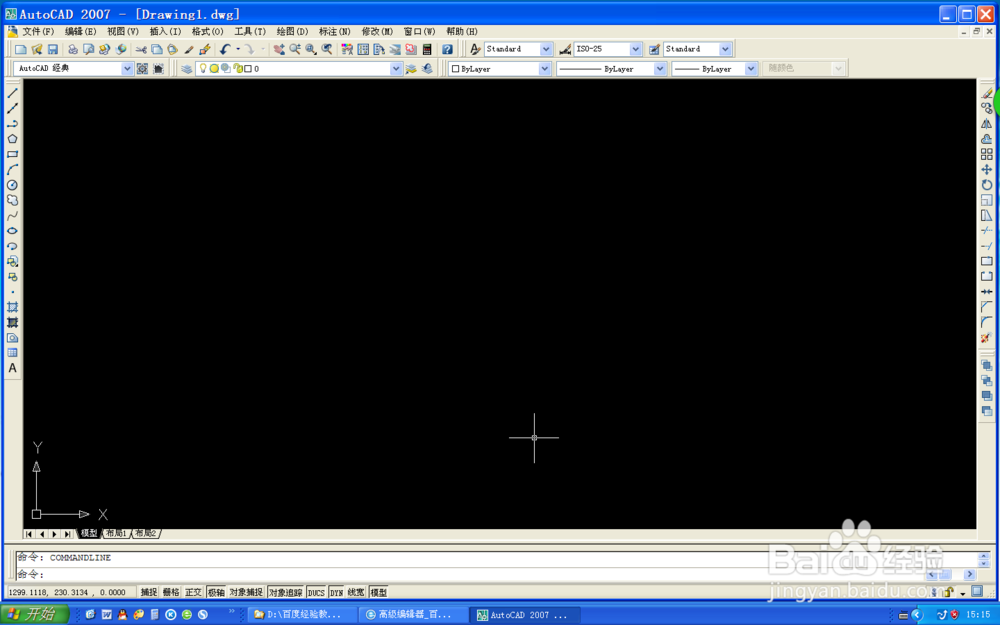Screen dimensions: 1000x625
Task: Toggle 极轴 polar tracking in status bar
Action: point(216,592)
